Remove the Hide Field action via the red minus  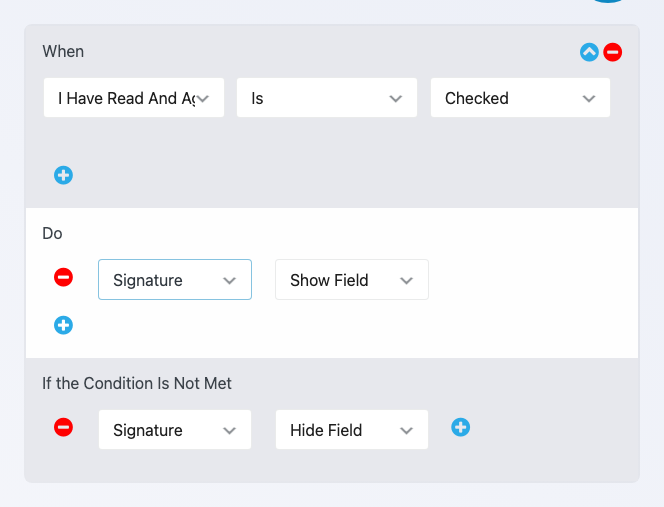click(x=64, y=427)
